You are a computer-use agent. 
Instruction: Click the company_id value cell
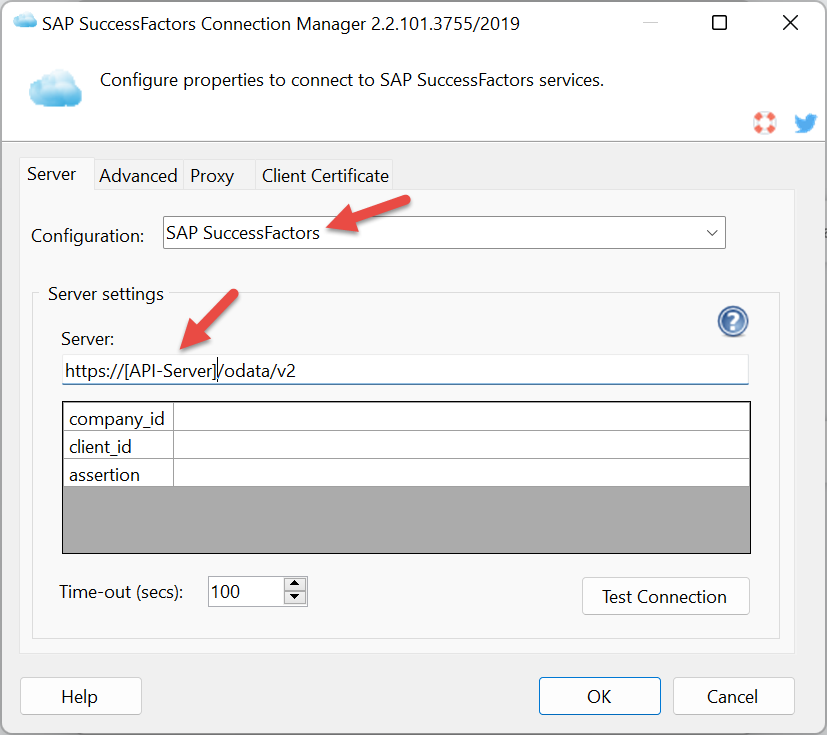tap(461, 417)
